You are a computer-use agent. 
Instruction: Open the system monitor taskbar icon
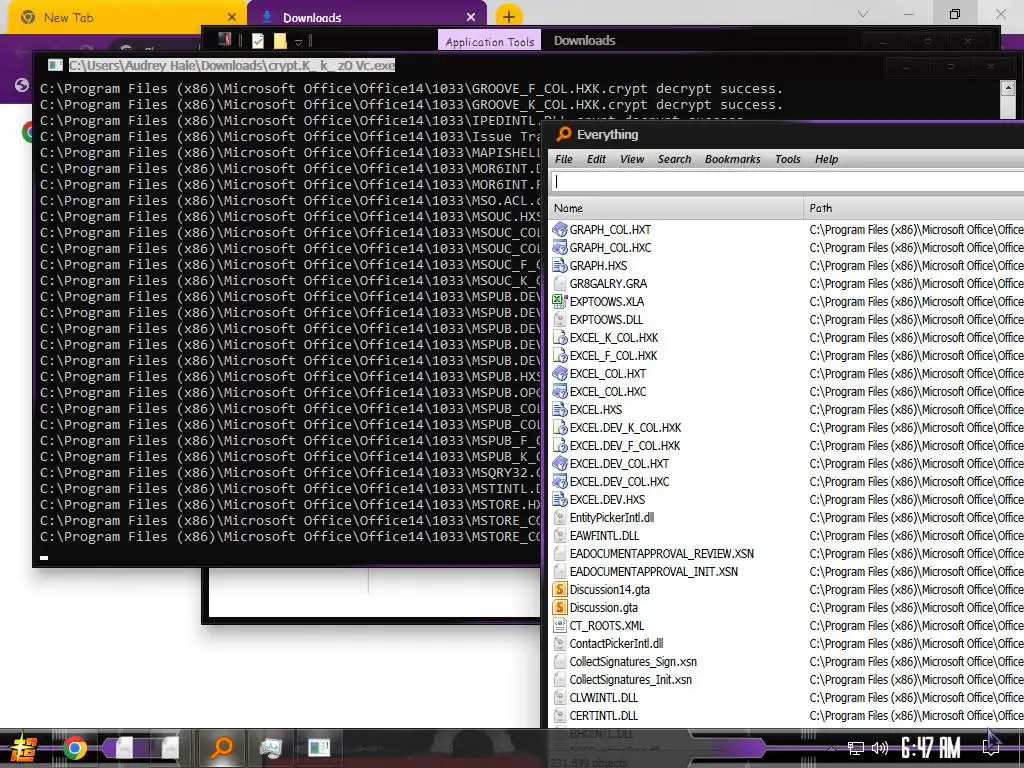[x=270, y=747]
